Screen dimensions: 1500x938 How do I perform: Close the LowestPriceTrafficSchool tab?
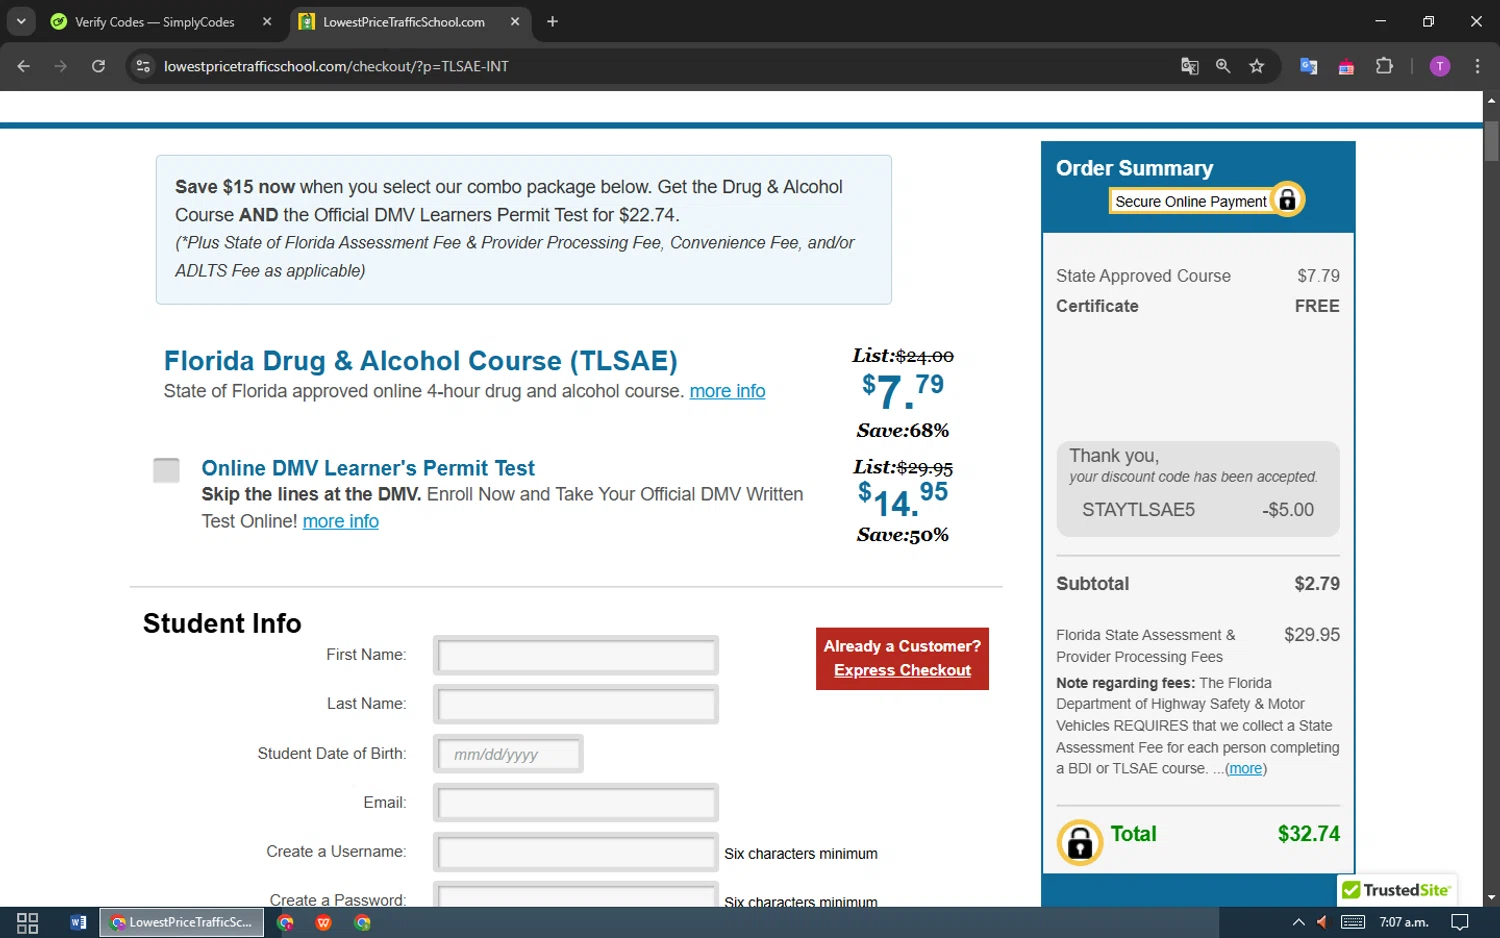tap(515, 21)
